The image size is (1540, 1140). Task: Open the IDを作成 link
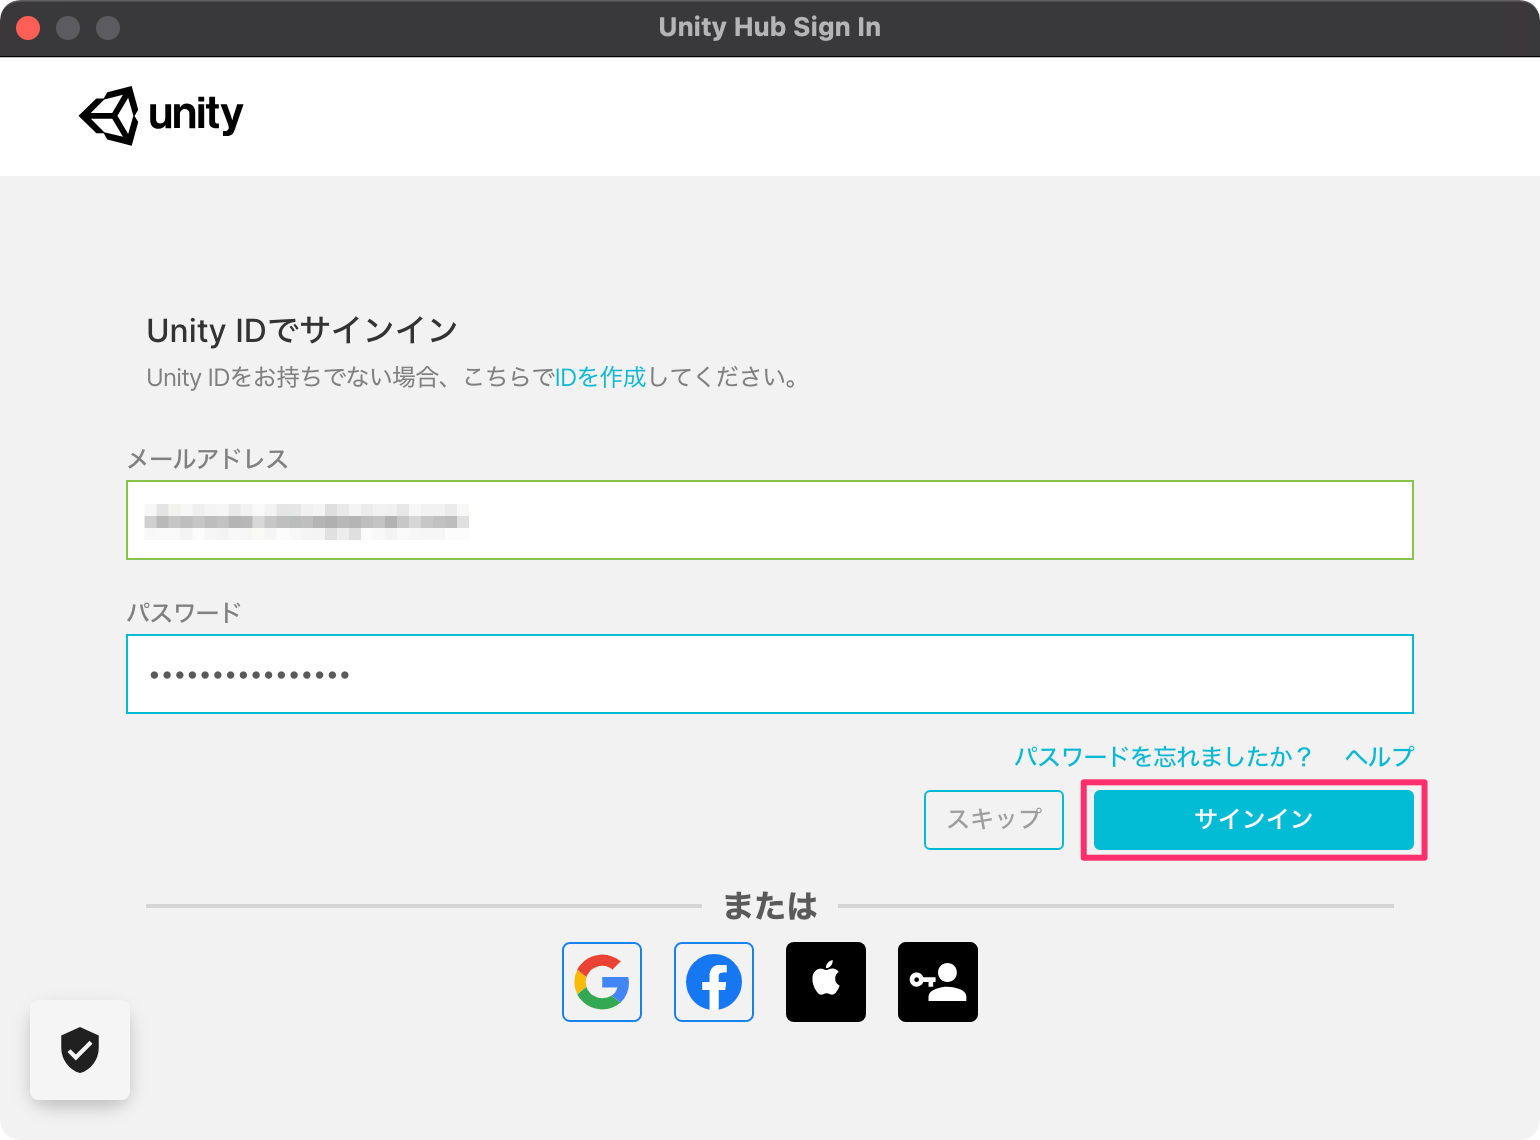(x=601, y=377)
